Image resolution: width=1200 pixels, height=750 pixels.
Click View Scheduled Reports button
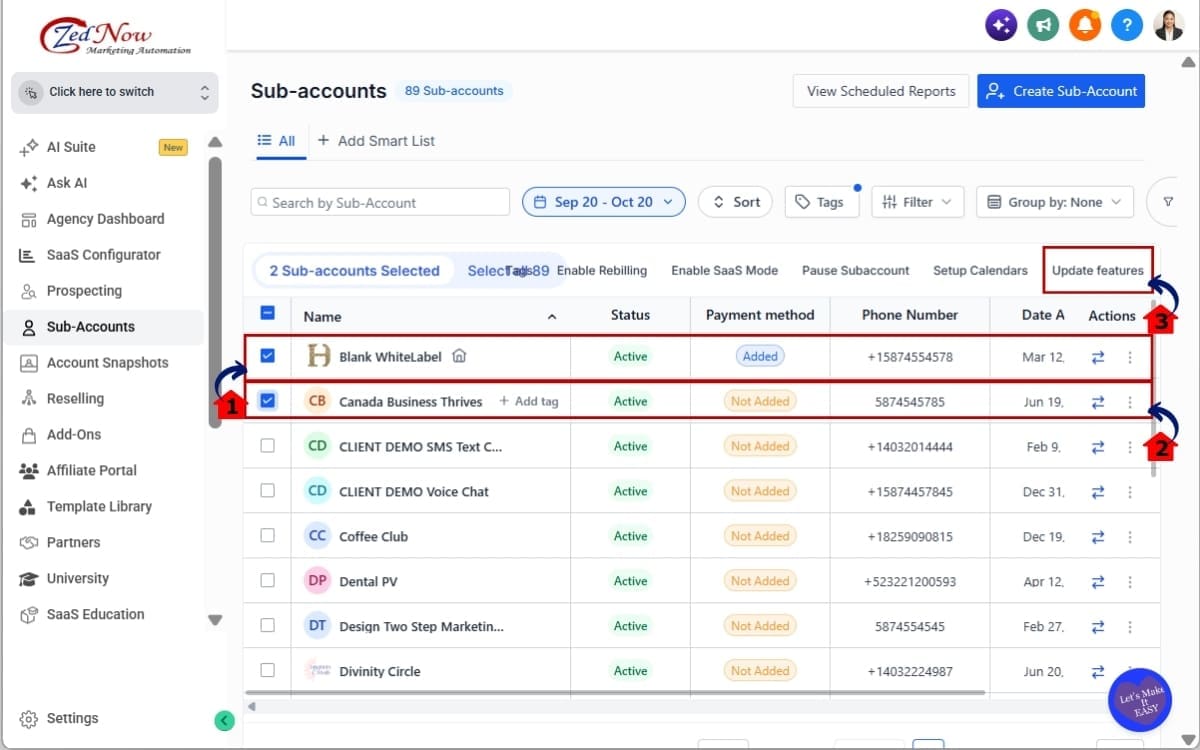[x=881, y=91]
